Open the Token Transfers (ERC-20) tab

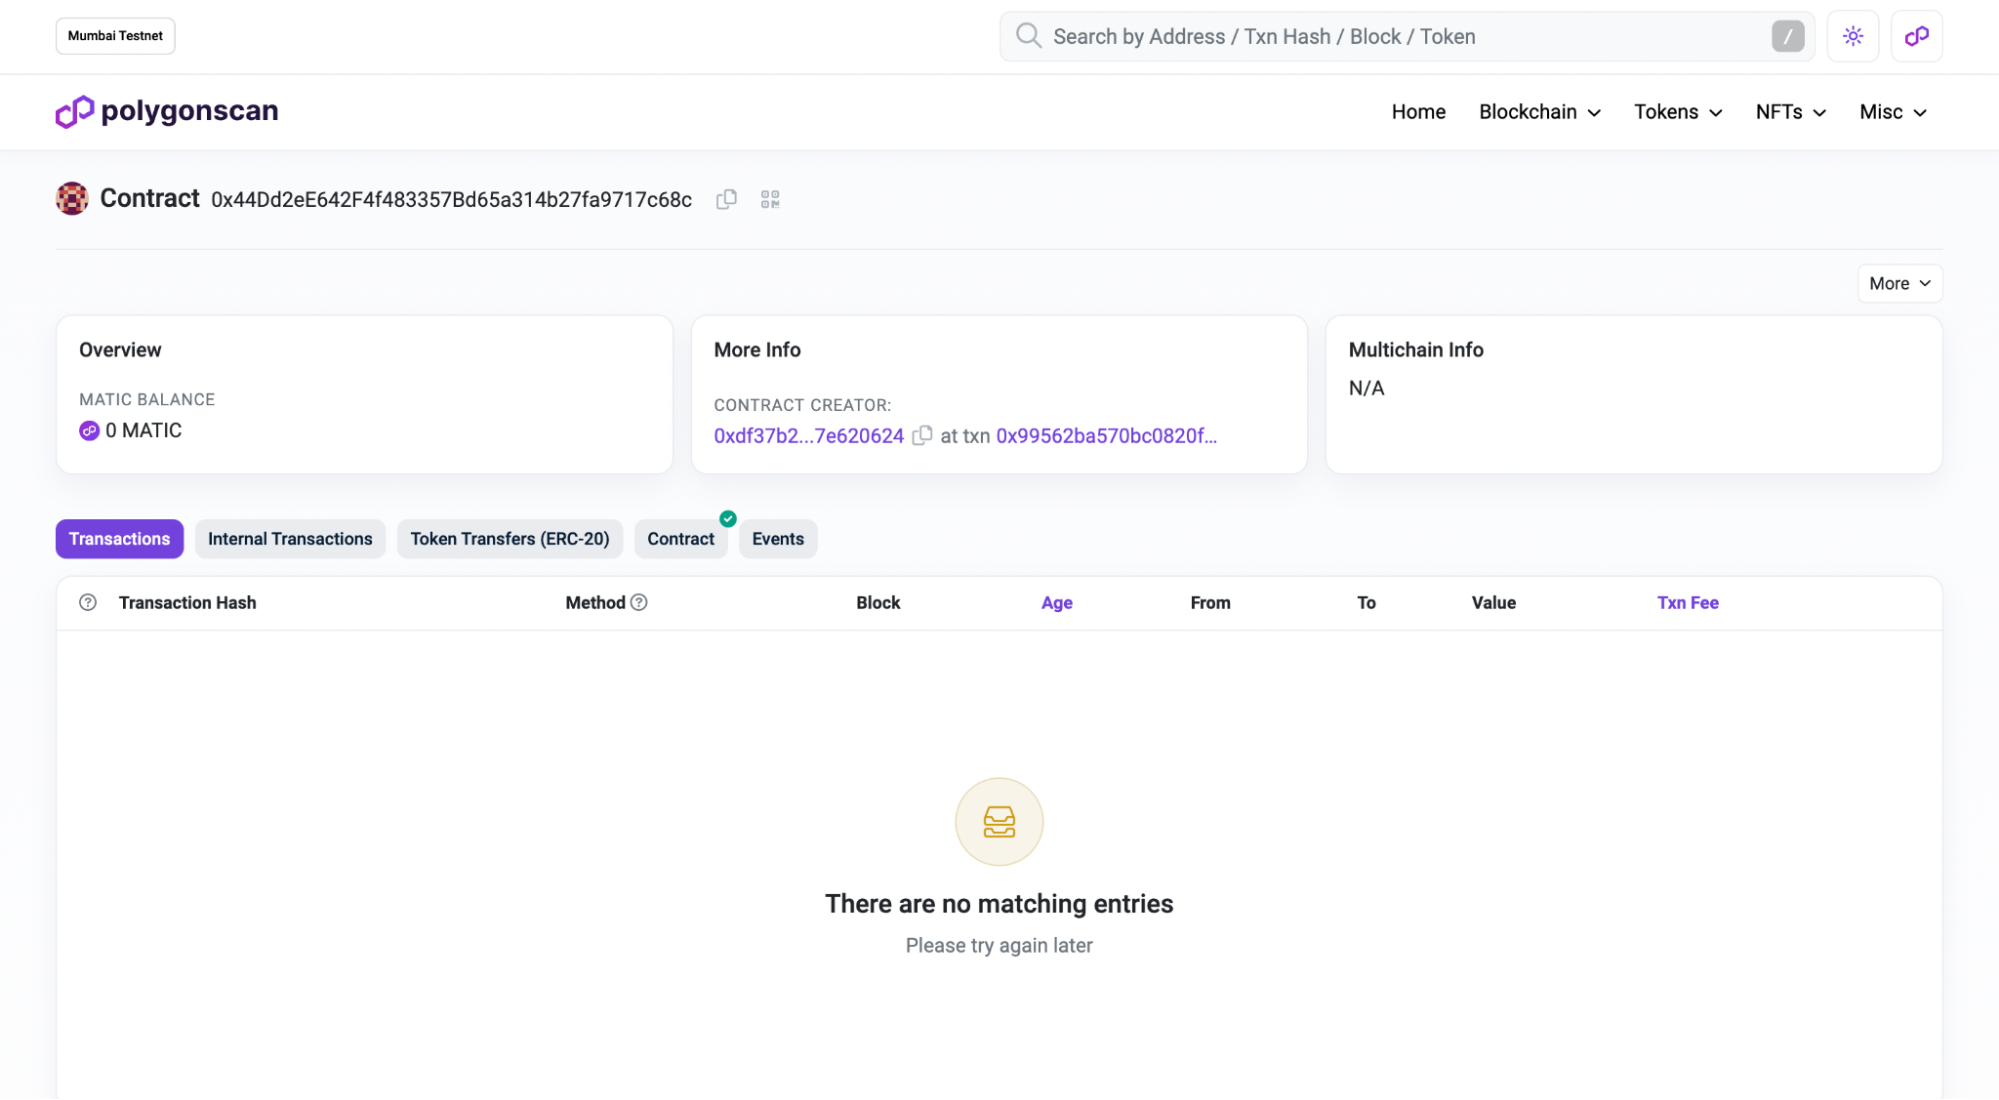[x=509, y=539]
